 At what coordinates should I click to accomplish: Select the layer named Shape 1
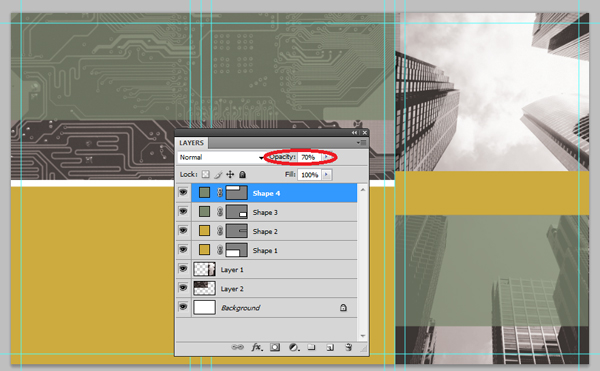pyautogui.click(x=265, y=251)
